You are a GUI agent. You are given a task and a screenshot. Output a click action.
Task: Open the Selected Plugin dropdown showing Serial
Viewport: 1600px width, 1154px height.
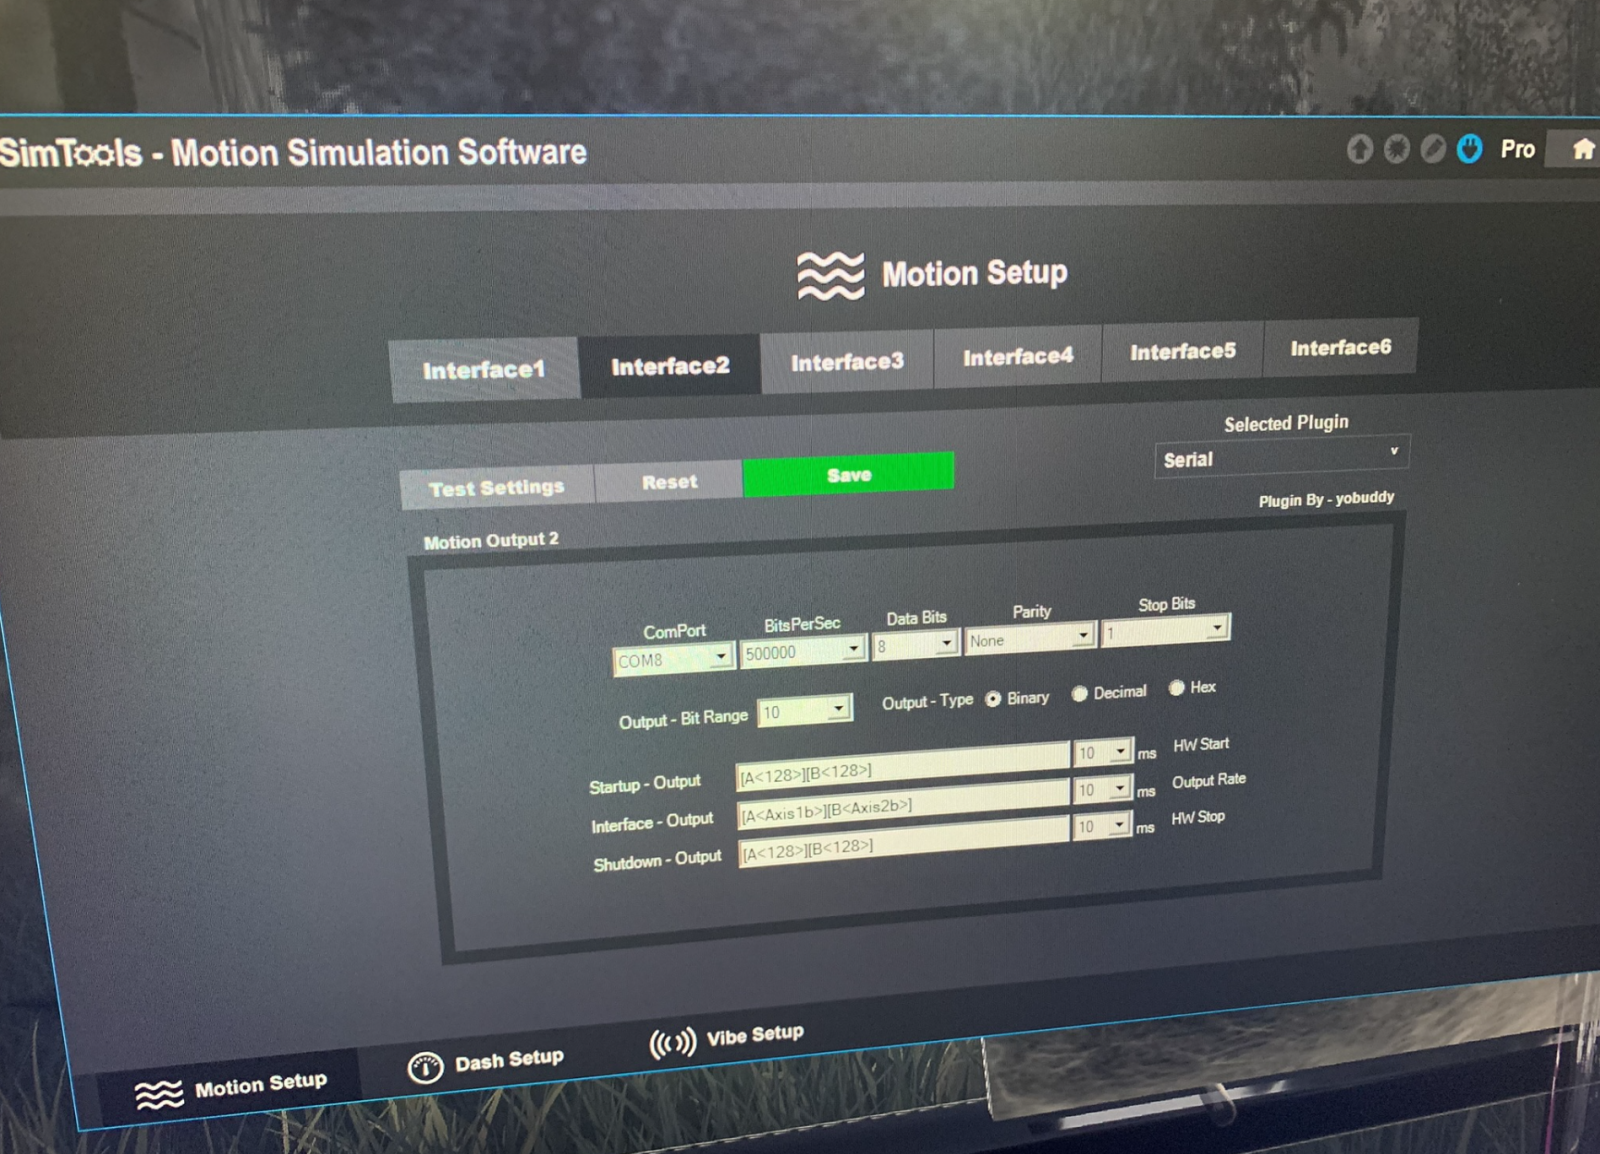(x=1282, y=456)
